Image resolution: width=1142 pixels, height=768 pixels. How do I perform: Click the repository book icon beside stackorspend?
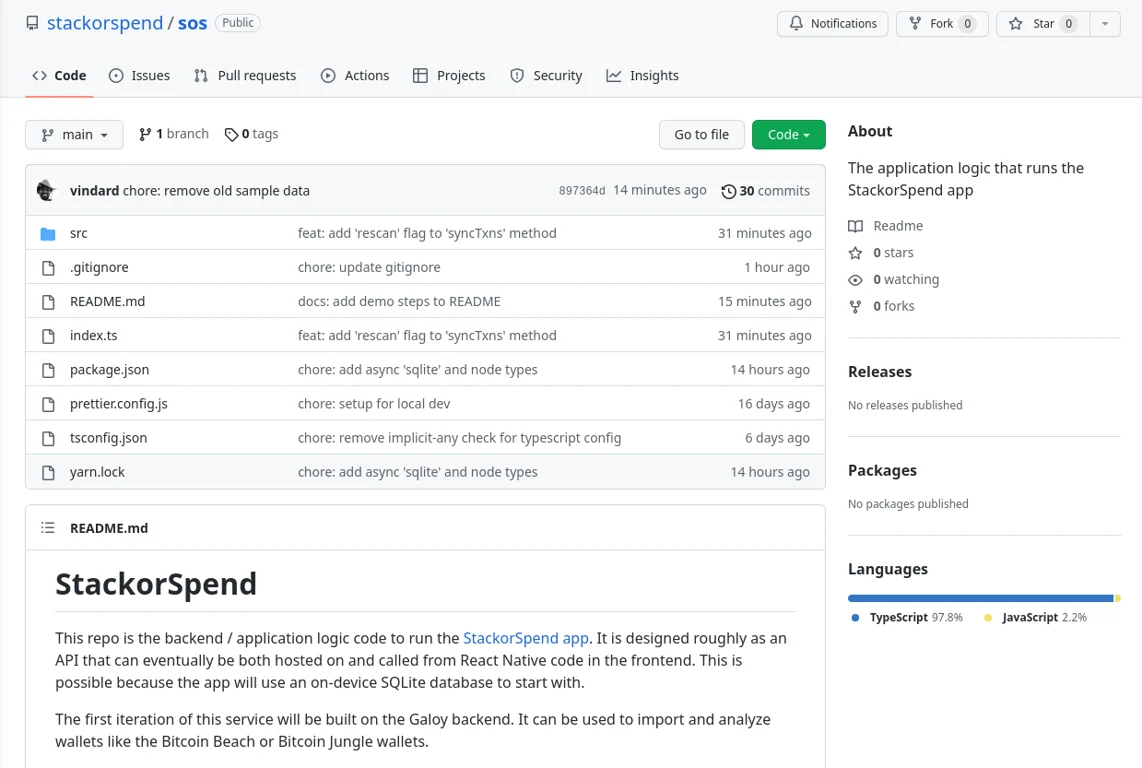pos(32,23)
